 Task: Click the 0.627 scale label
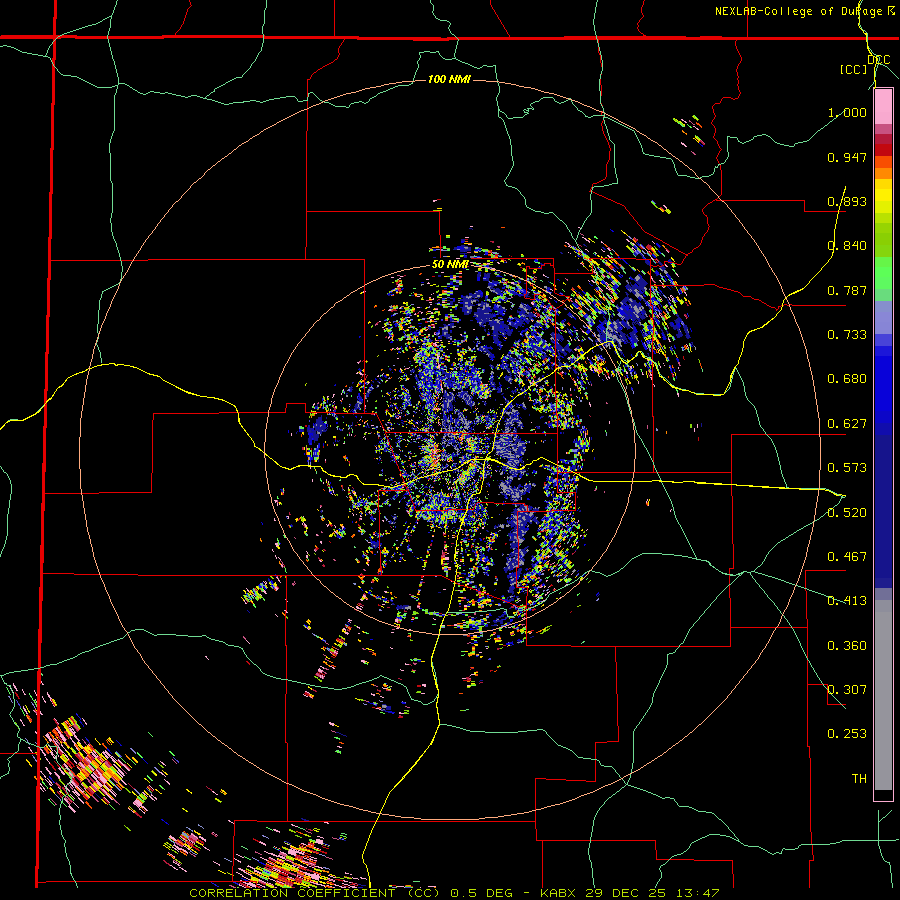(847, 424)
